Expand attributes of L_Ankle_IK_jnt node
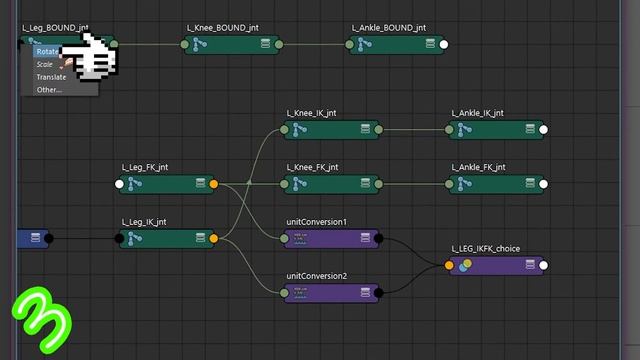Image resolution: width=640 pixels, height=360 pixels. (x=530, y=129)
